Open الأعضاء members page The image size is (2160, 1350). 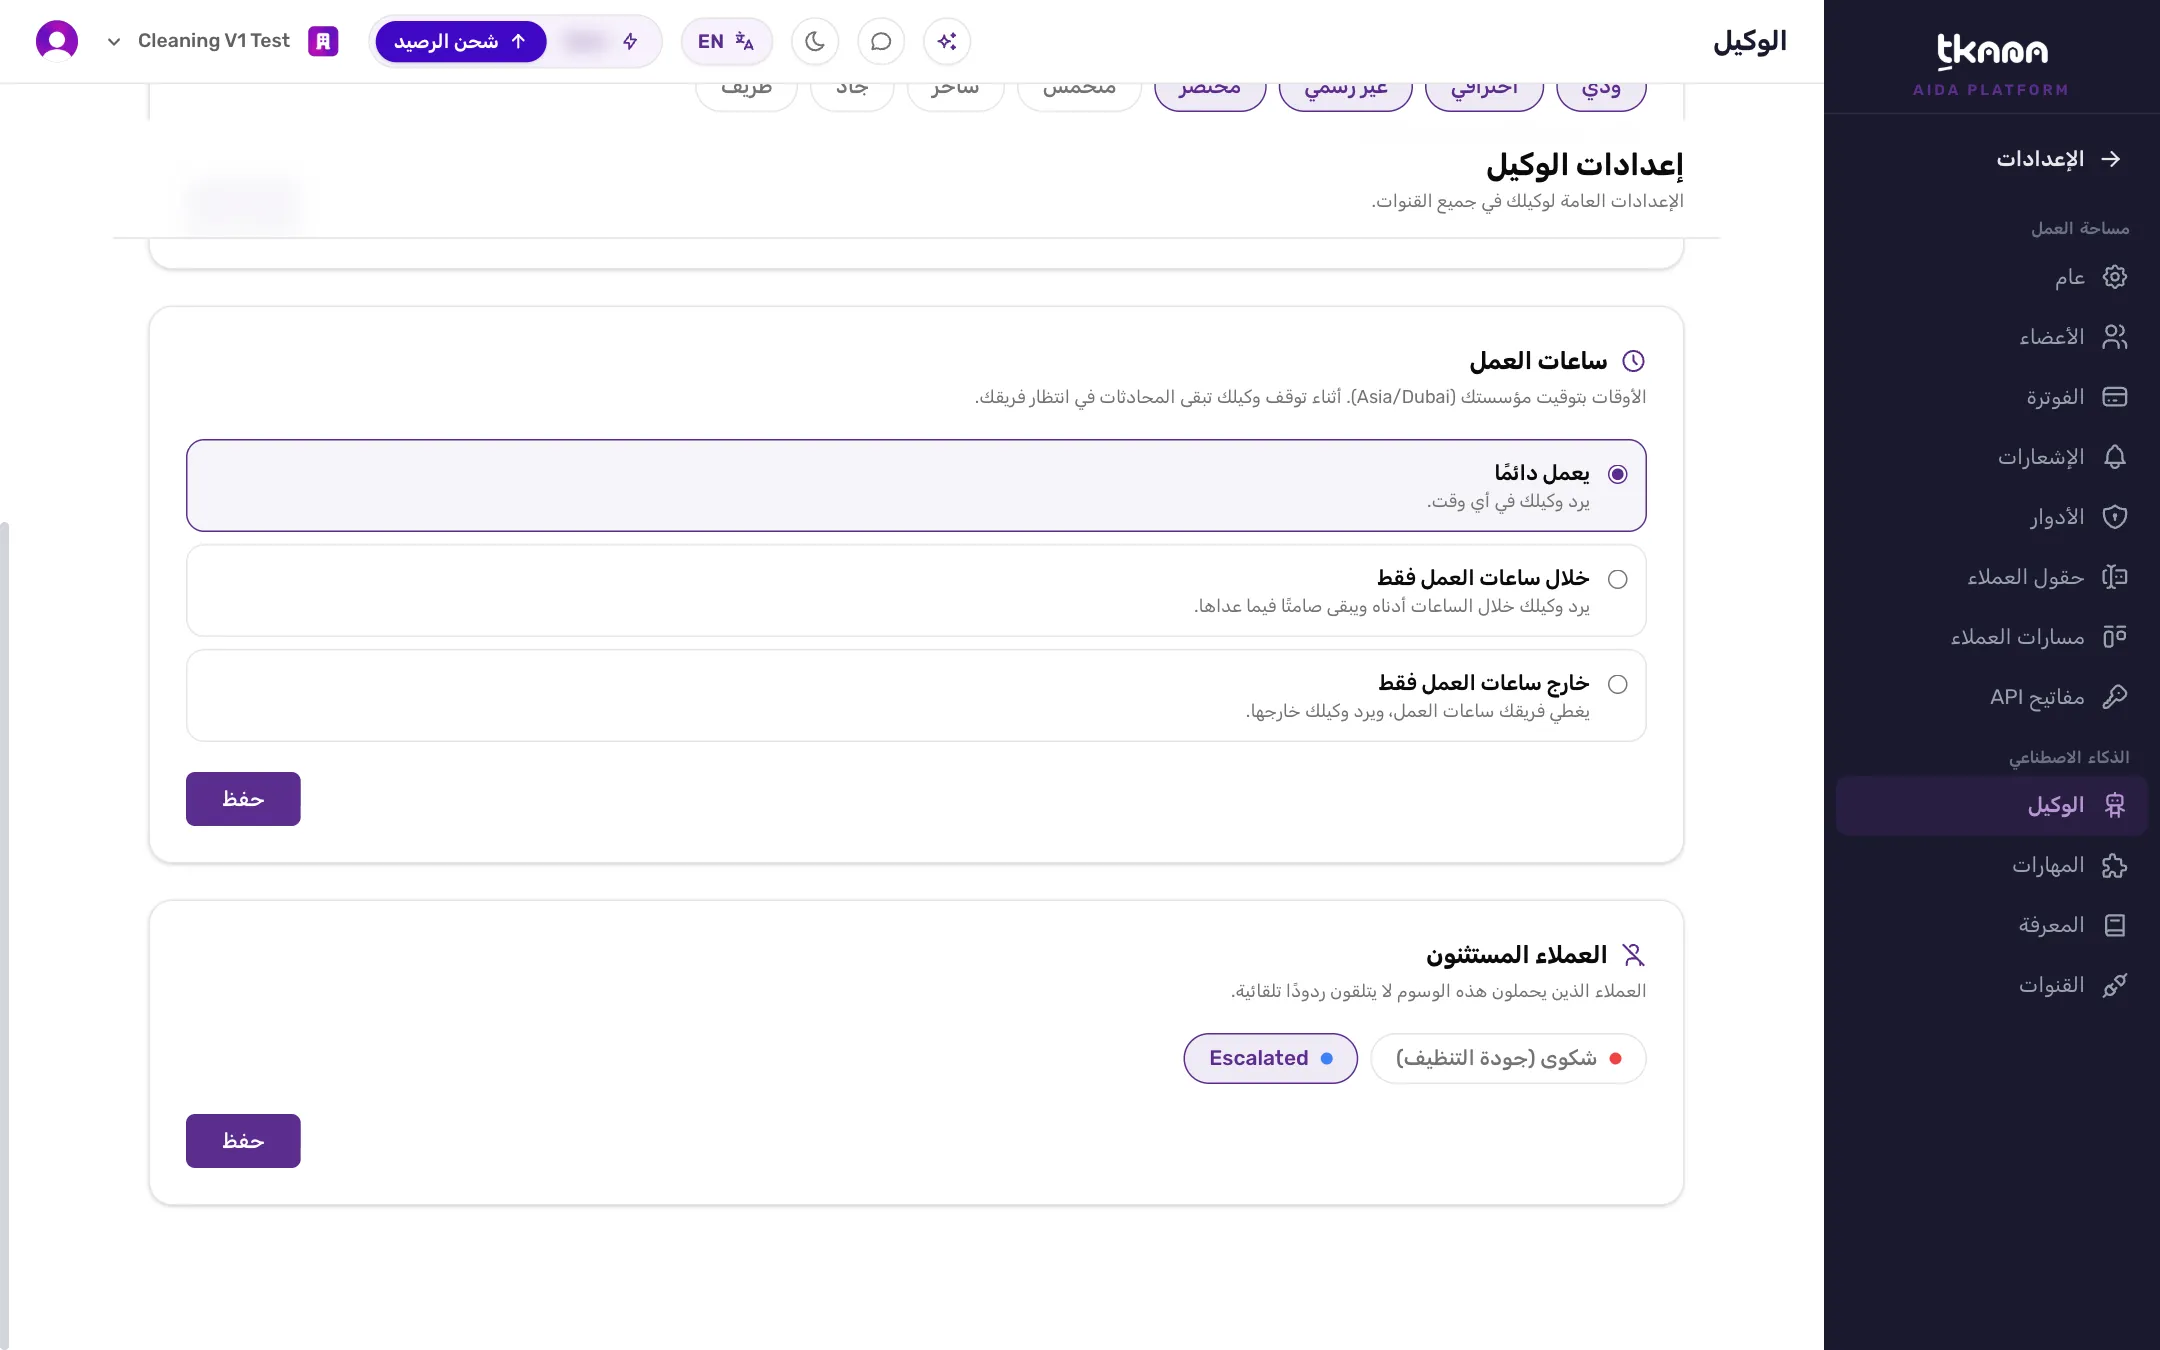pos(1992,337)
